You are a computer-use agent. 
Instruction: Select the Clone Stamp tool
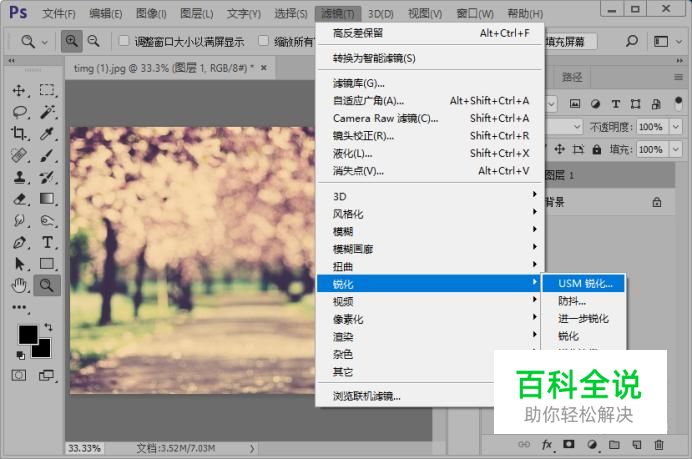[19, 177]
